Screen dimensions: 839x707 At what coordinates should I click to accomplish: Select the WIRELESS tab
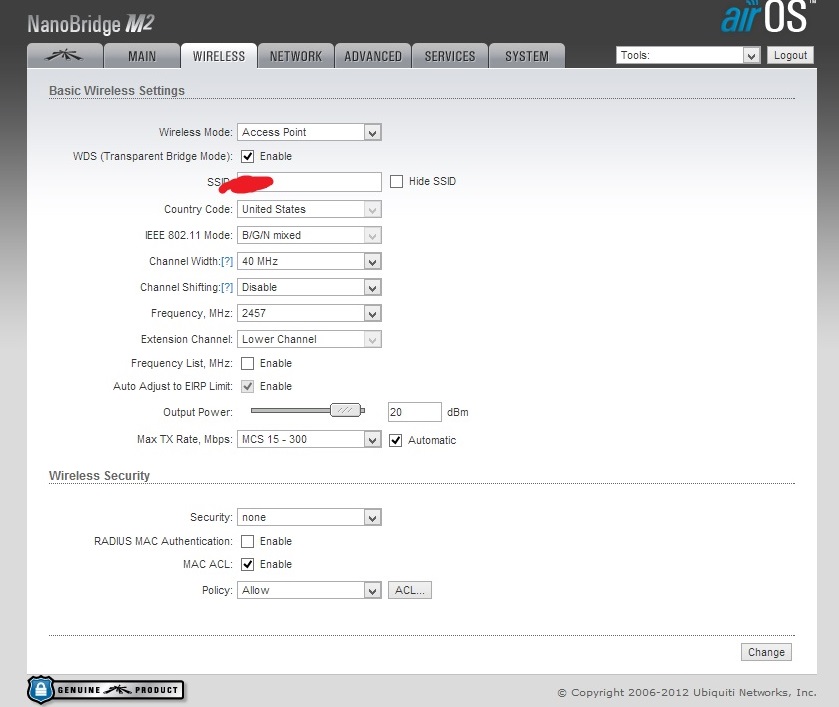point(219,56)
